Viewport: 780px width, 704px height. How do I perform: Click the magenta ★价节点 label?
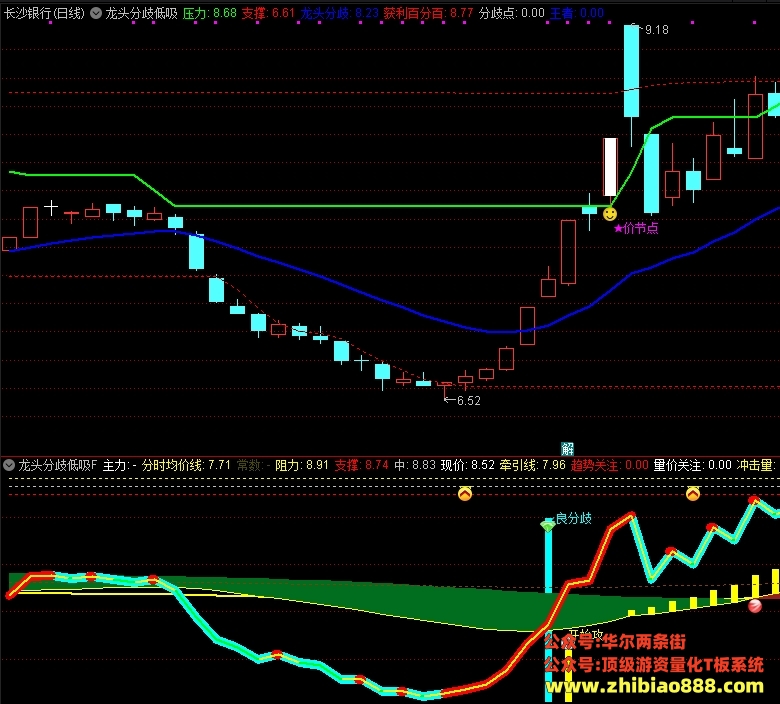coord(636,228)
